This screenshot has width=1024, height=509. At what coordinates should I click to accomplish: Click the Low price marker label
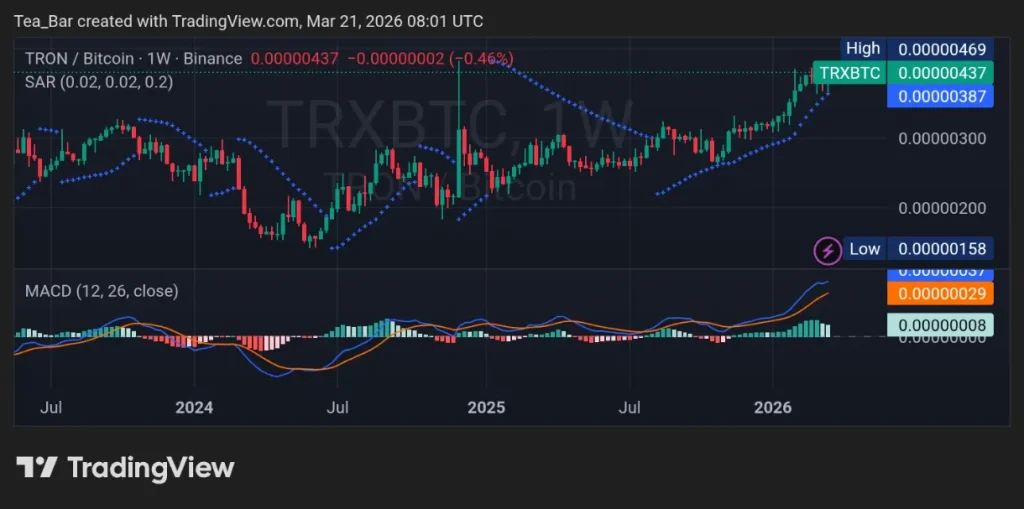pos(864,249)
